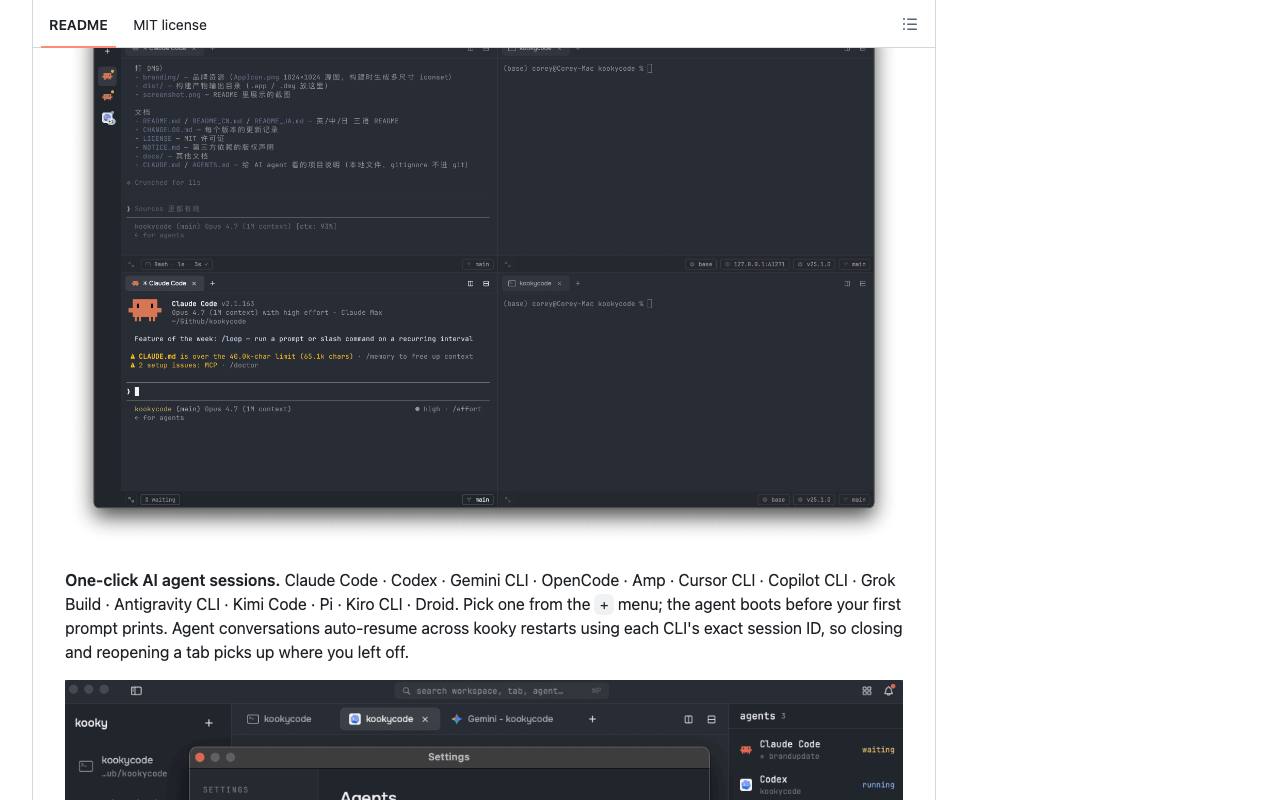The width and height of the screenshot is (1280, 800).
Task: Click the 3 waiting status badge
Action: point(160,499)
